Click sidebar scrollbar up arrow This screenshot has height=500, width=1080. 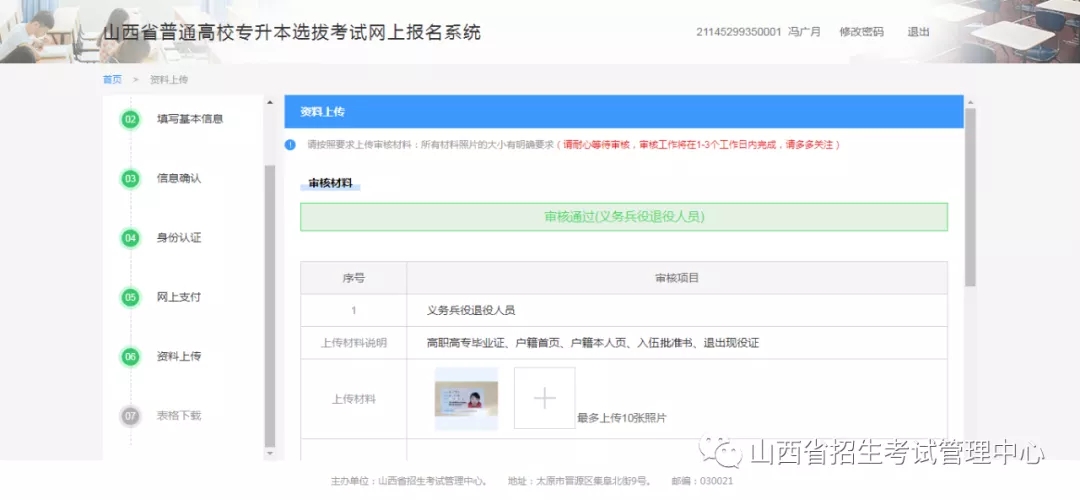pyautogui.click(x=269, y=103)
